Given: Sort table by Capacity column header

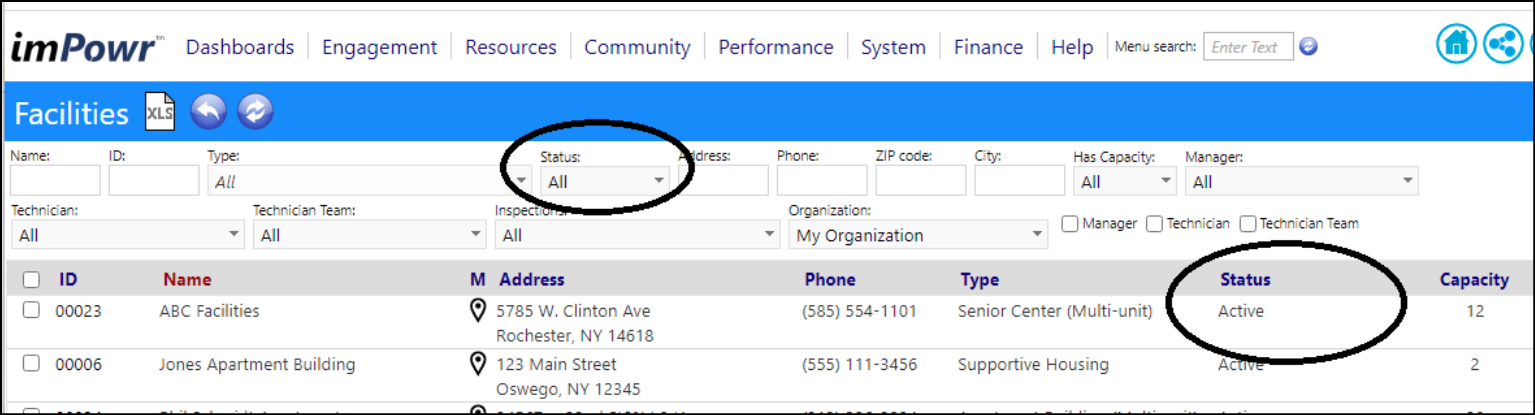Looking at the screenshot, I should coord(1474,280).
